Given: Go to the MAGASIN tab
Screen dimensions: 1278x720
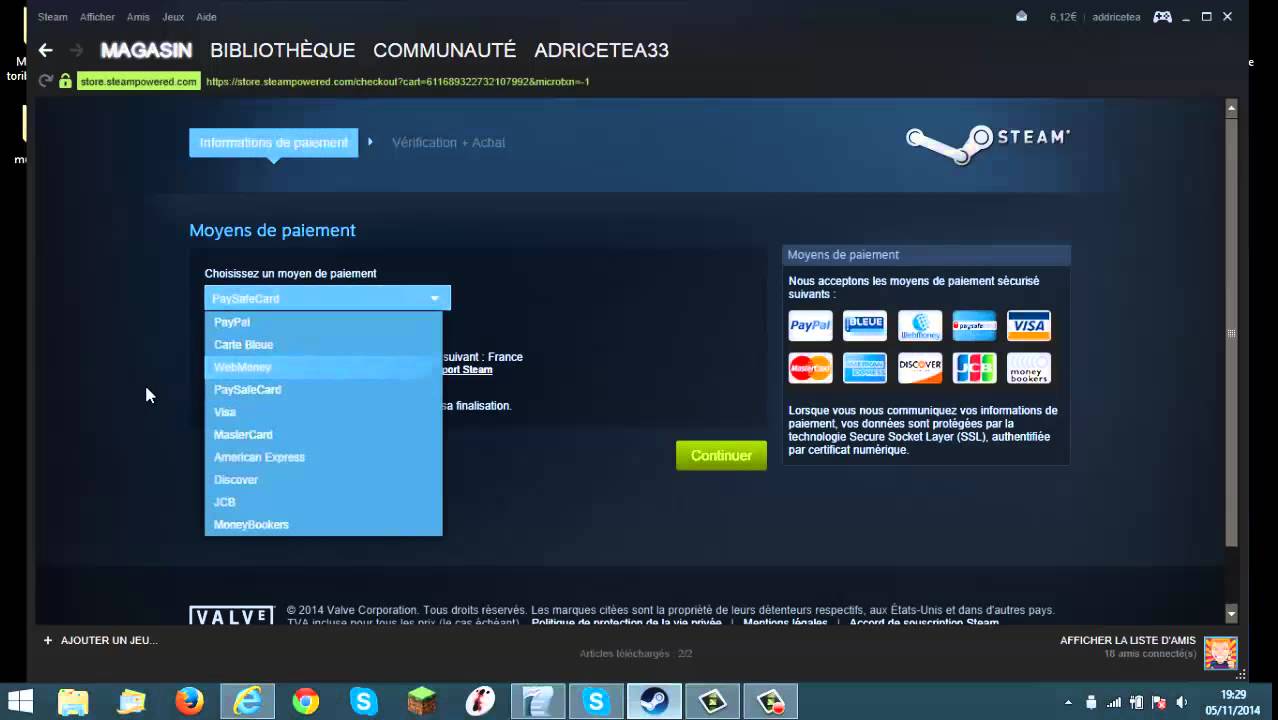Looking at the screenshot, I should (x=146, y=50).
